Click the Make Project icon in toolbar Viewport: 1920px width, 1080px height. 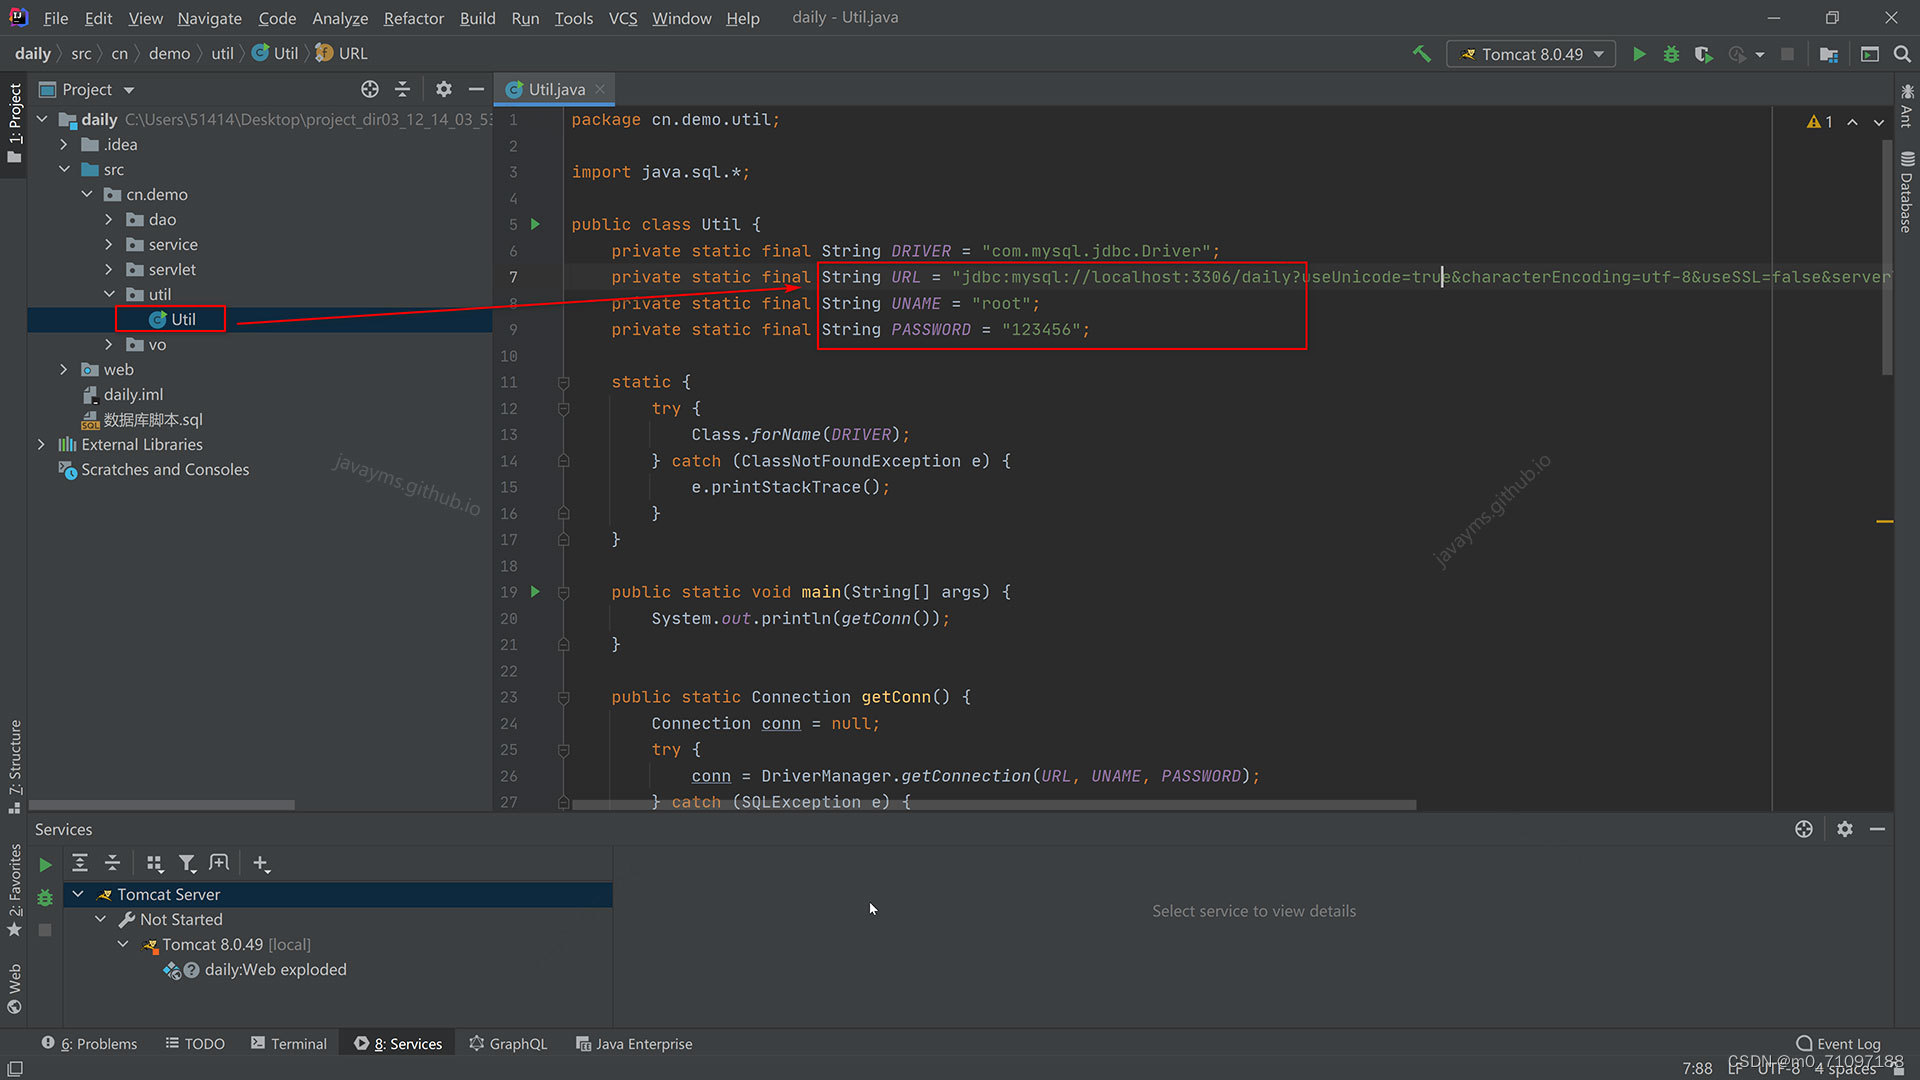click(1423, 53)
